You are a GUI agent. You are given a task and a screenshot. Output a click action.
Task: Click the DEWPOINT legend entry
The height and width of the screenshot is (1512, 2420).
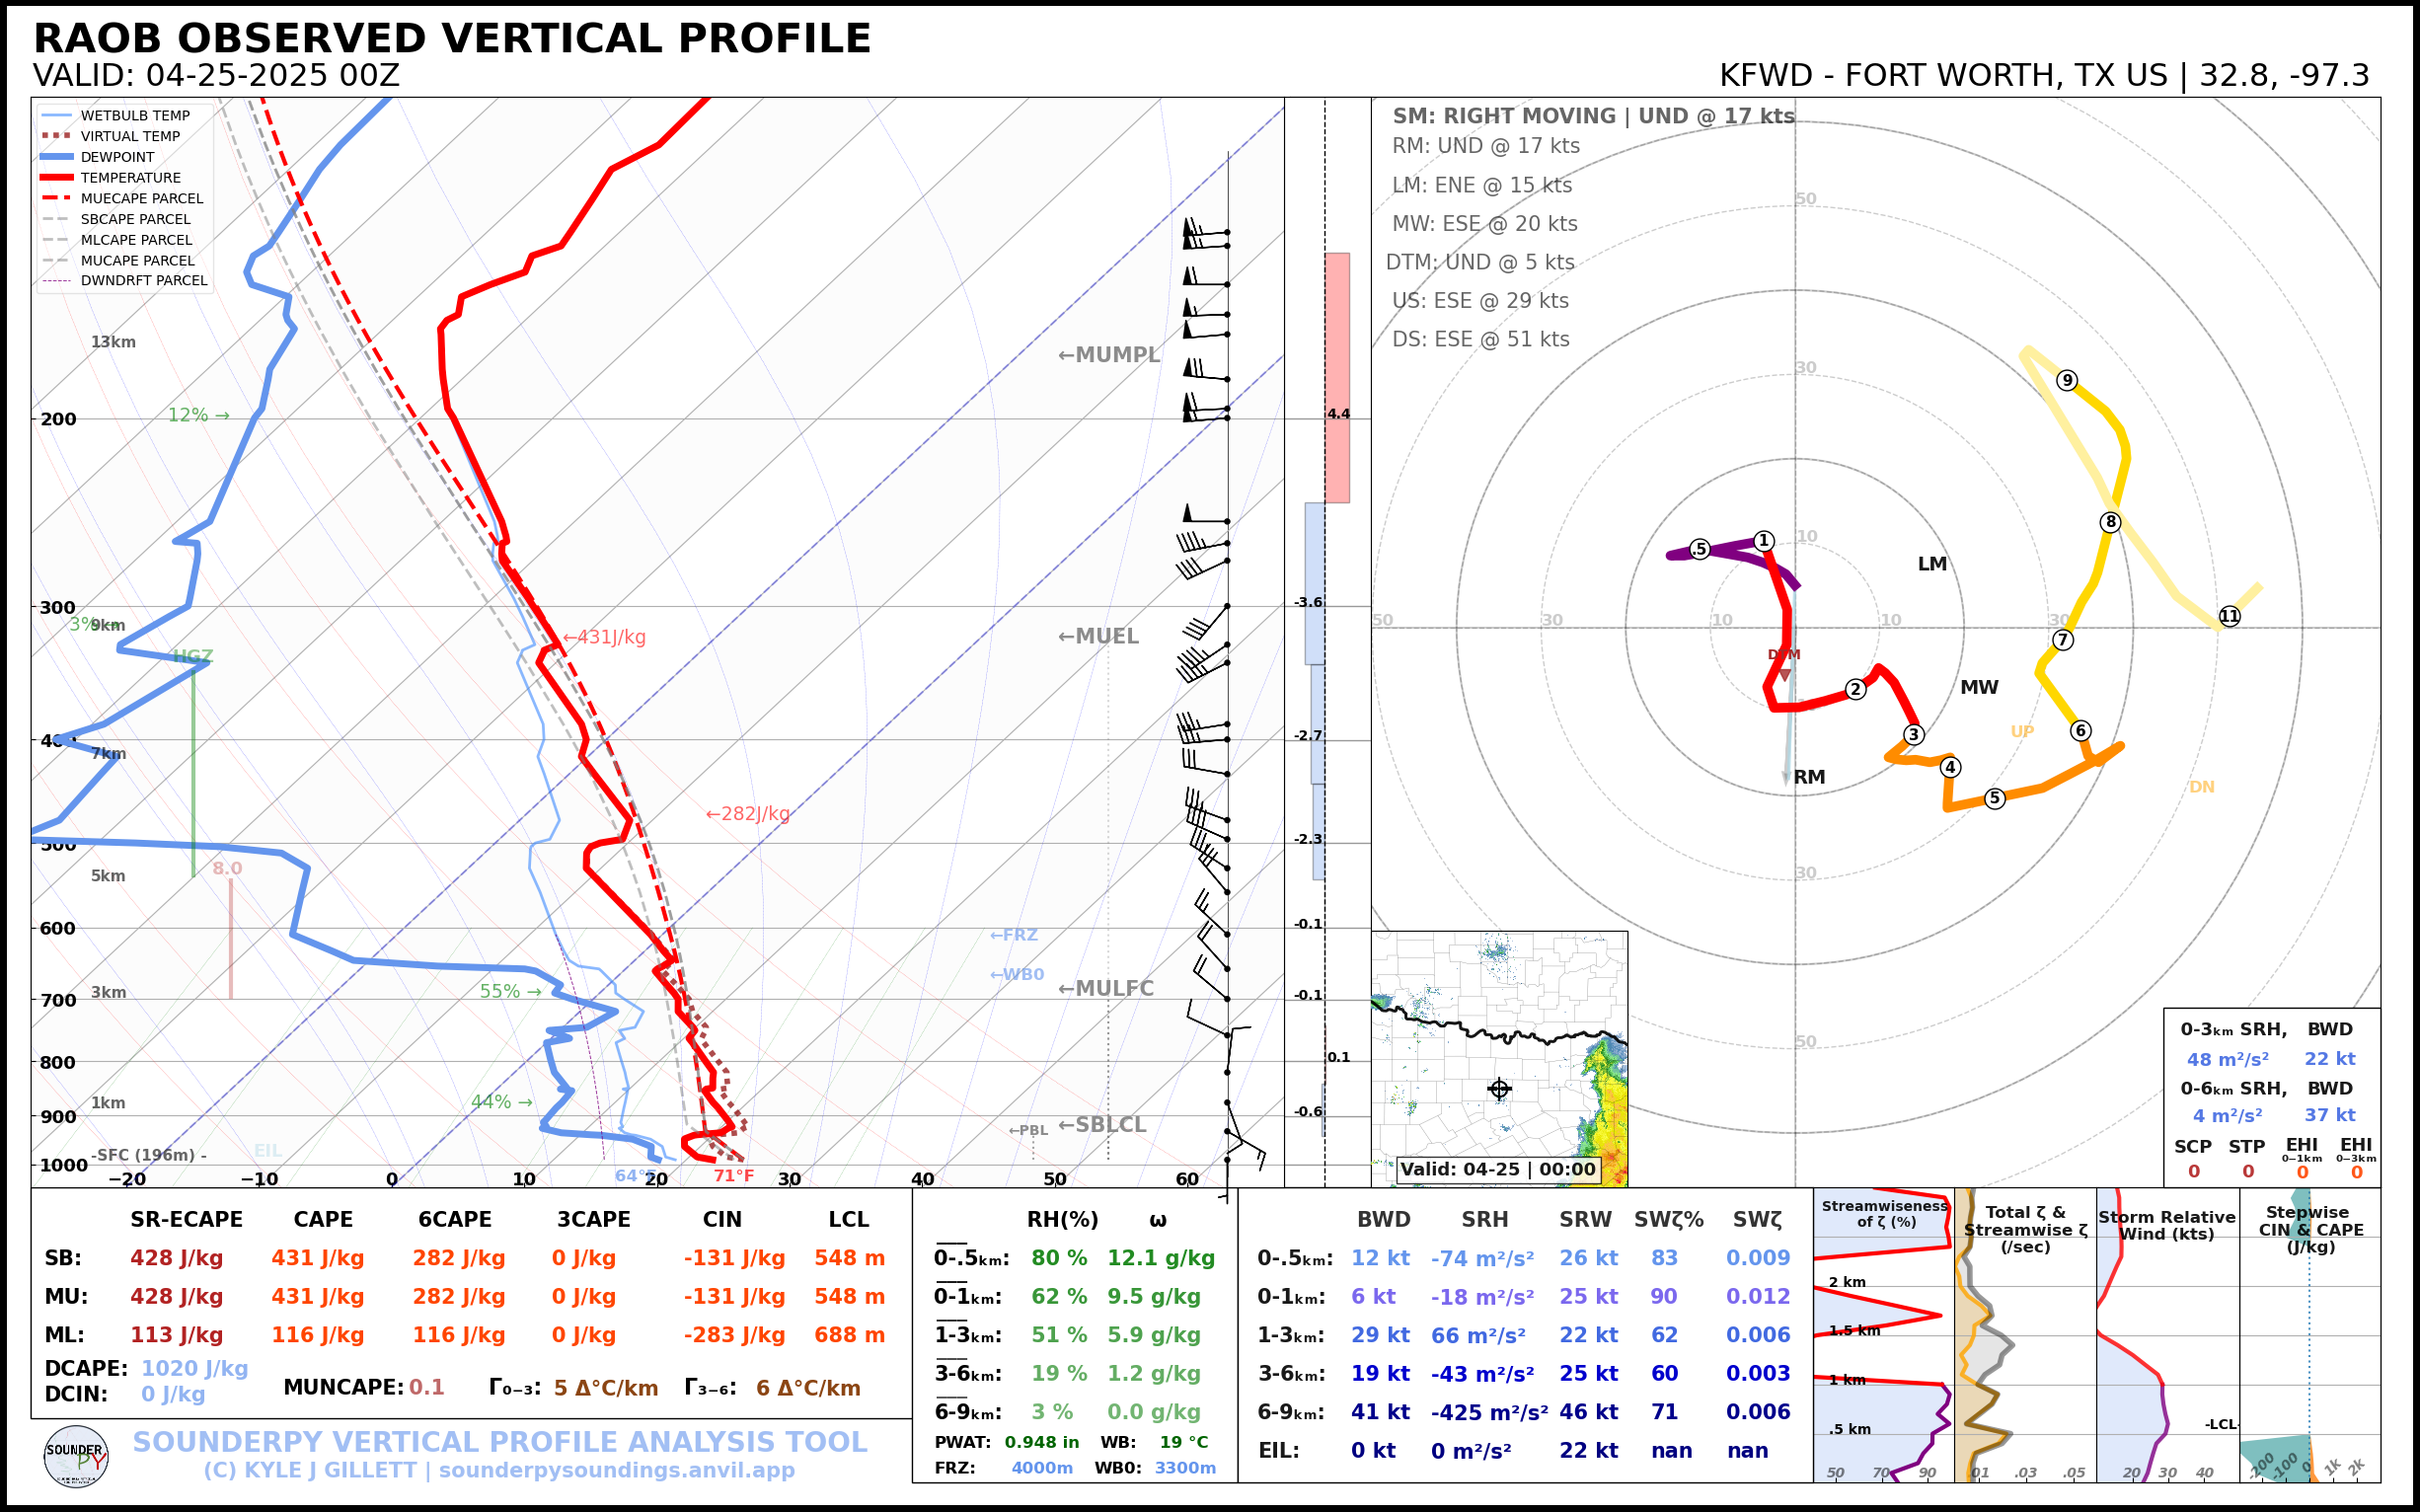point(117,157)
